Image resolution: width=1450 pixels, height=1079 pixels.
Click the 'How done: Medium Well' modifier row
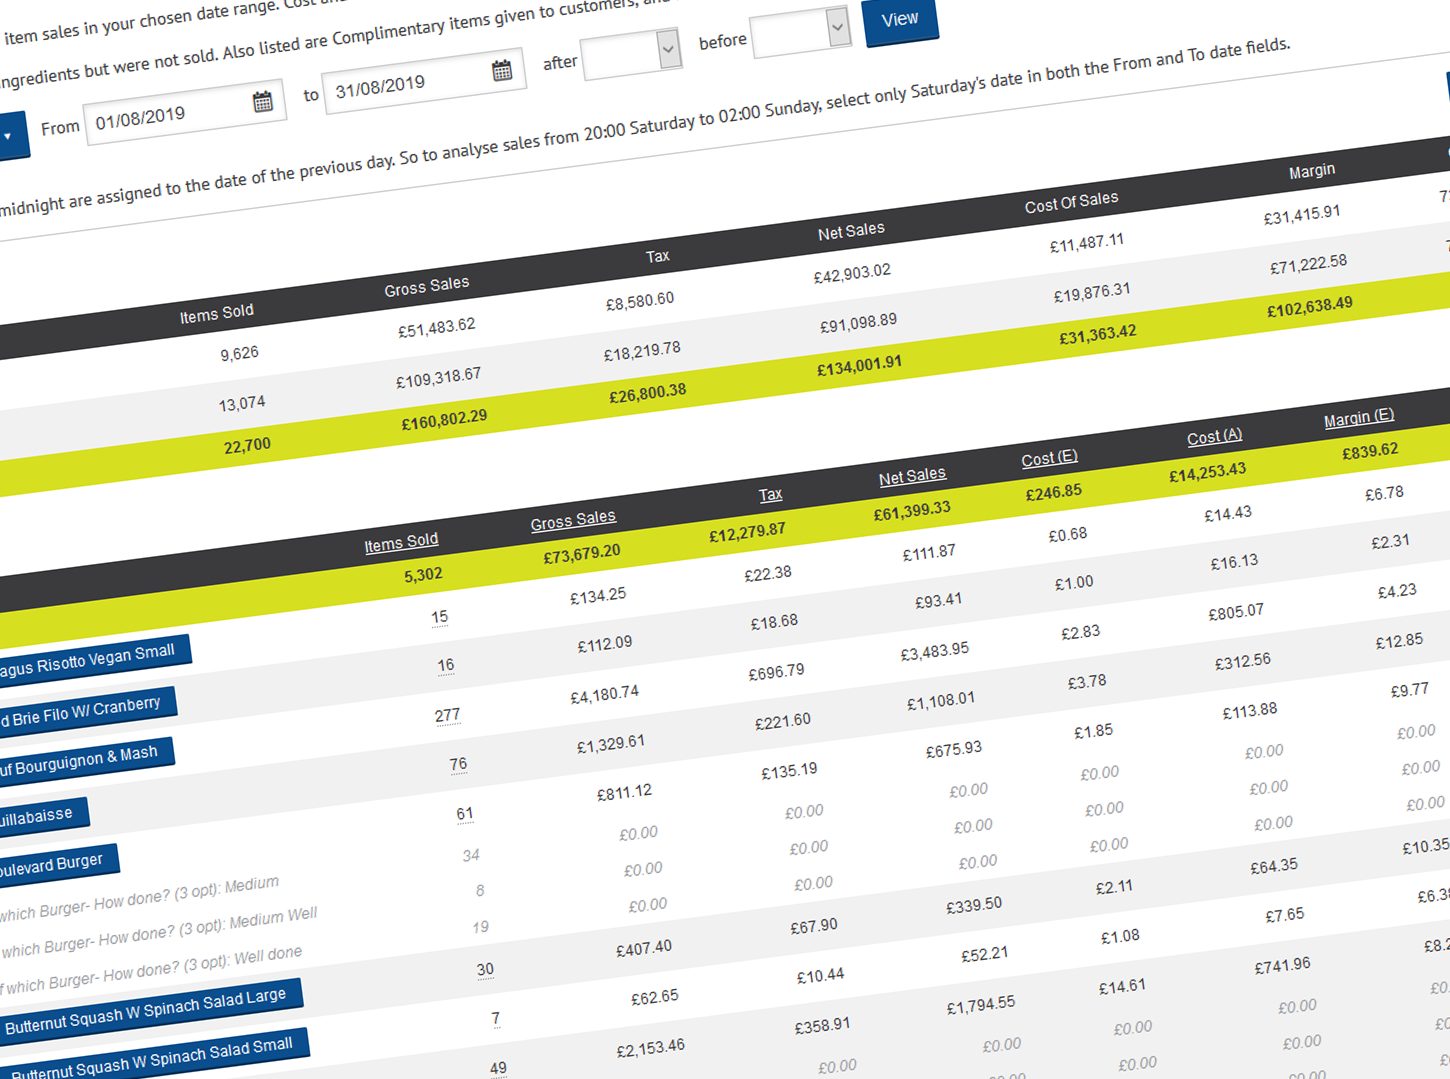[x=158, y=932]
